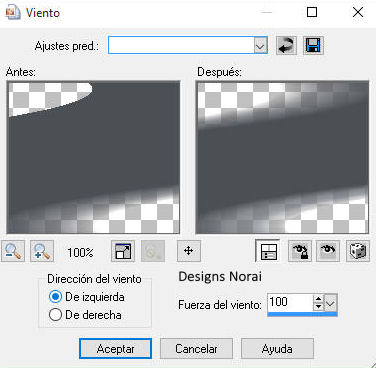Toggle the show/hide previews icon
This screenshot has width=376, height=368.
268,251
